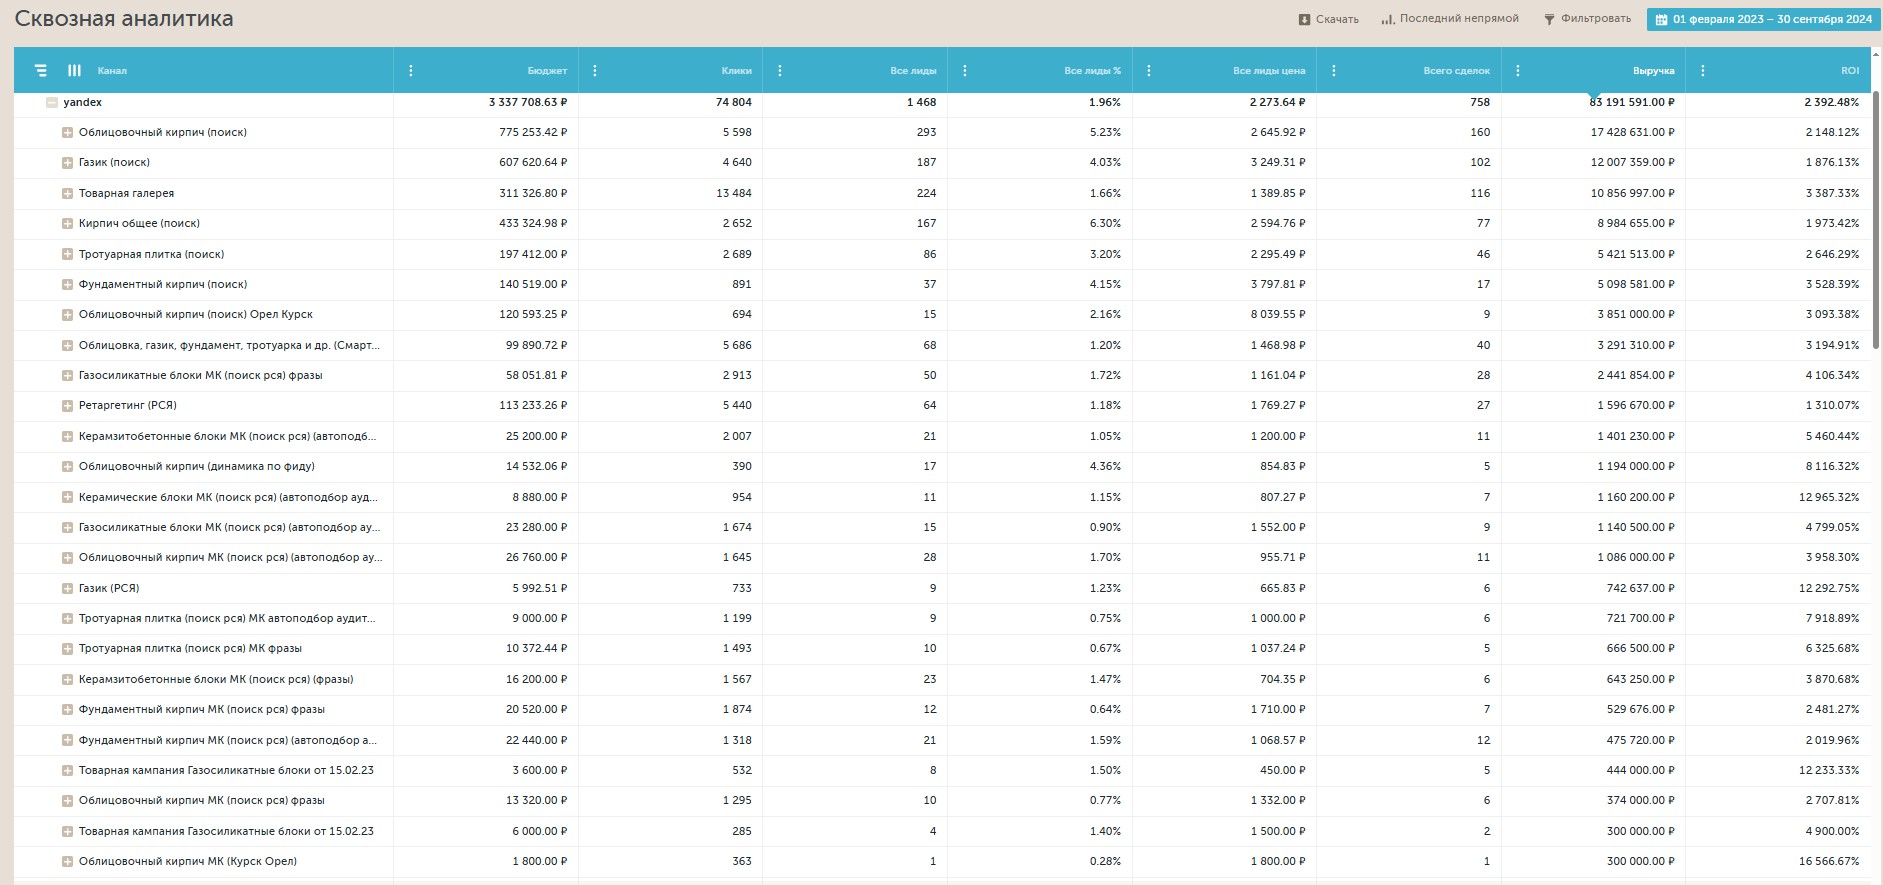Click the Скачать download button
The image size is (1883, 885).
click(1328, 19)
